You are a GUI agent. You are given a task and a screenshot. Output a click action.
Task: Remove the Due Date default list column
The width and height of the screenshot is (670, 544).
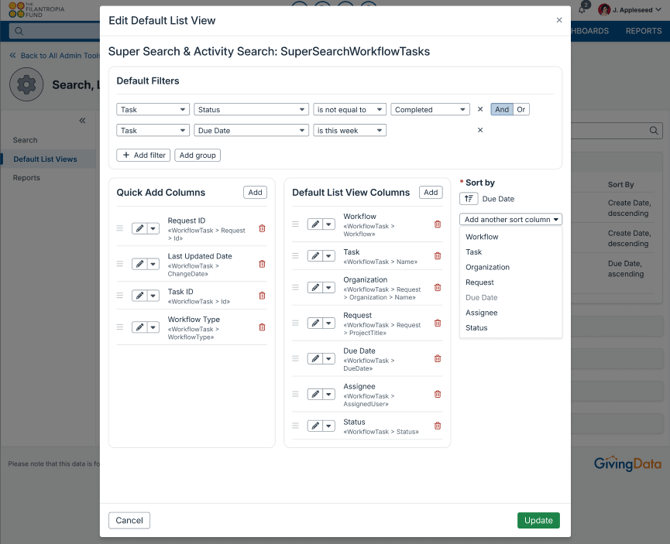point(438,359)
